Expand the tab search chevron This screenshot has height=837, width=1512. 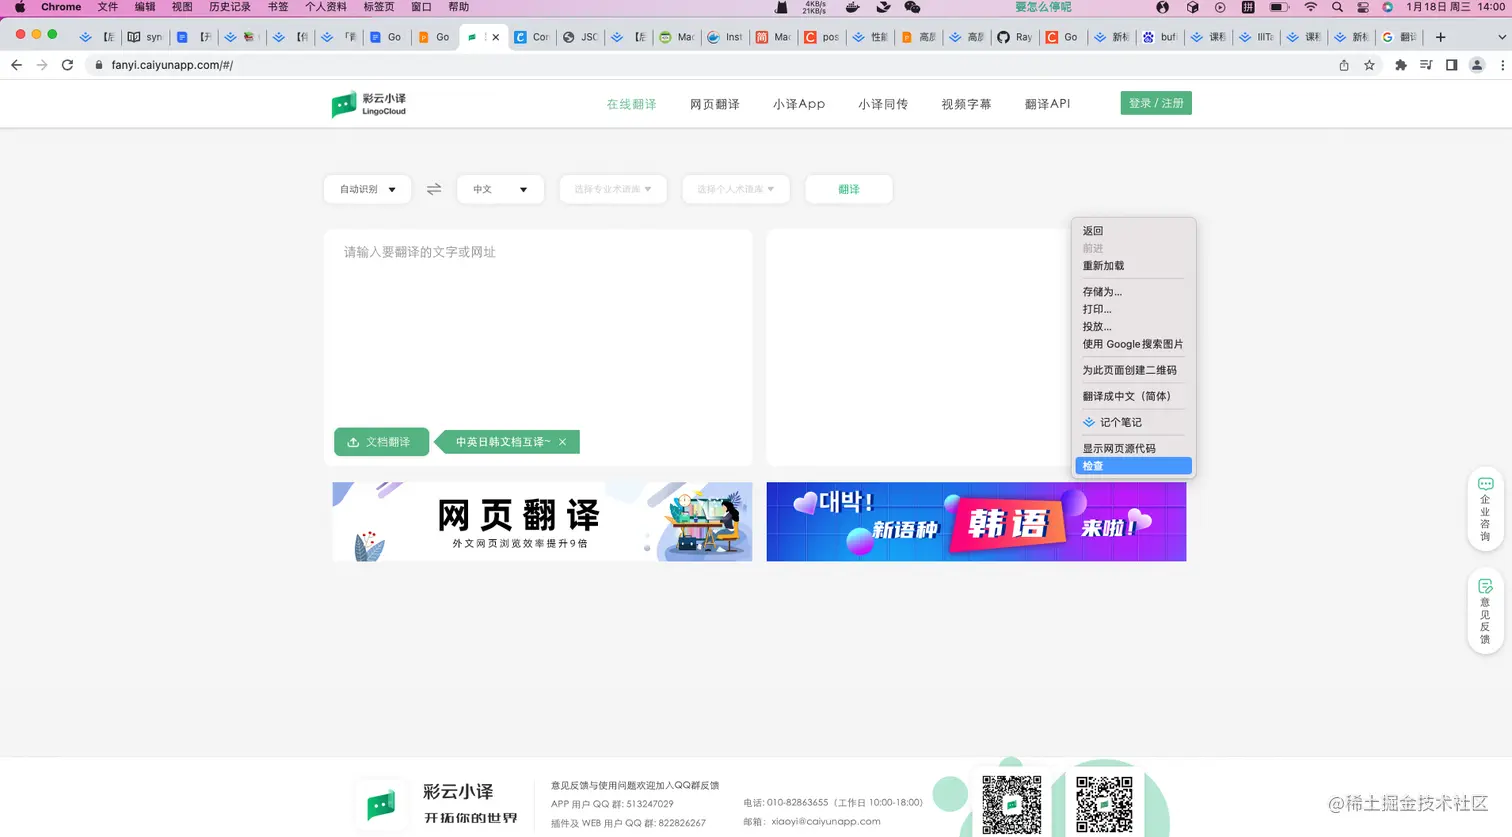coord(1501,37)
